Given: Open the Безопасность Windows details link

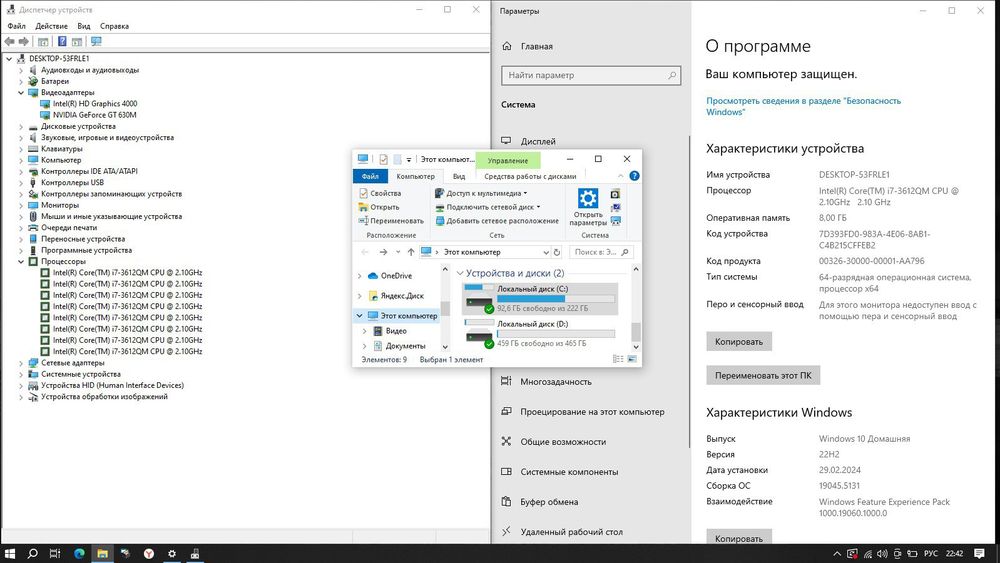Looking at the screenshot, I should tap(803, 106).
